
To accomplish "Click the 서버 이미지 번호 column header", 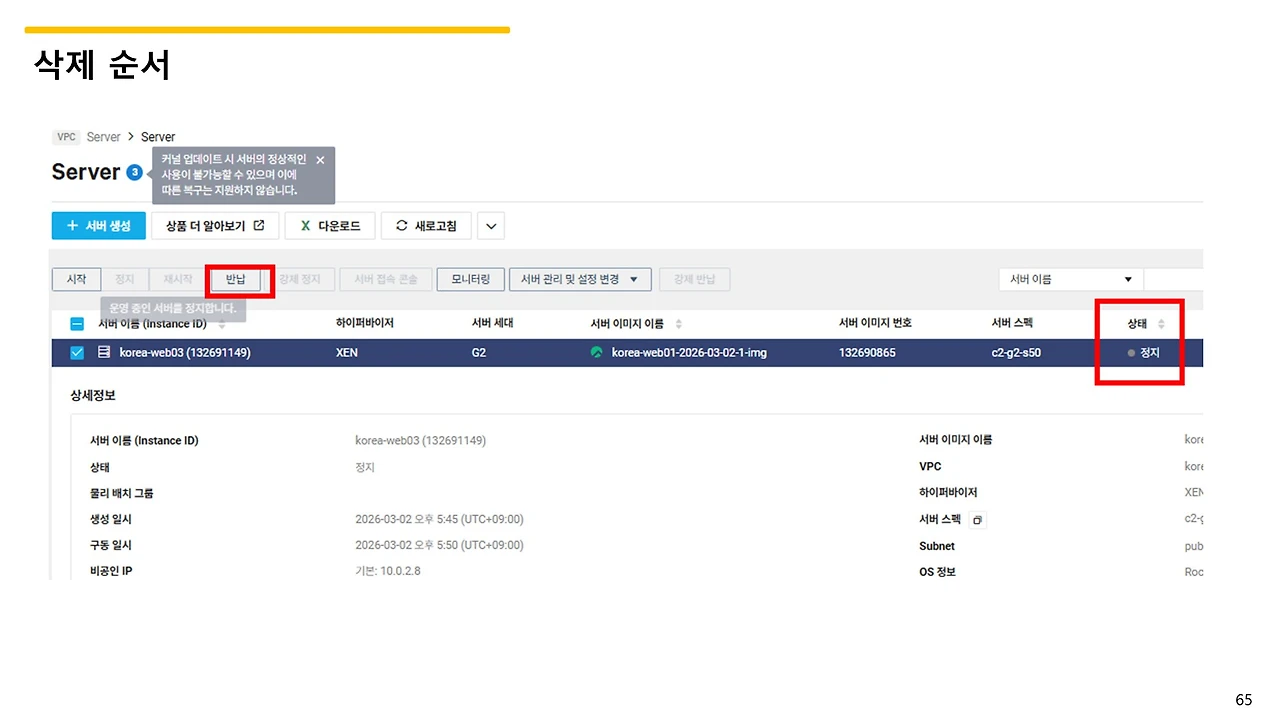I will 875,323.
